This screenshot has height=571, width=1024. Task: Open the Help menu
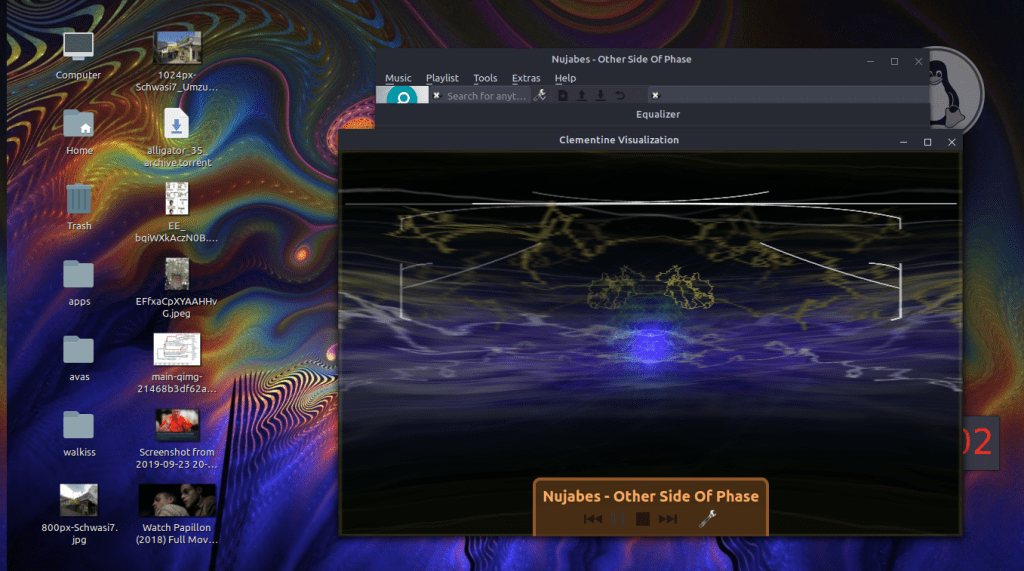565,78
